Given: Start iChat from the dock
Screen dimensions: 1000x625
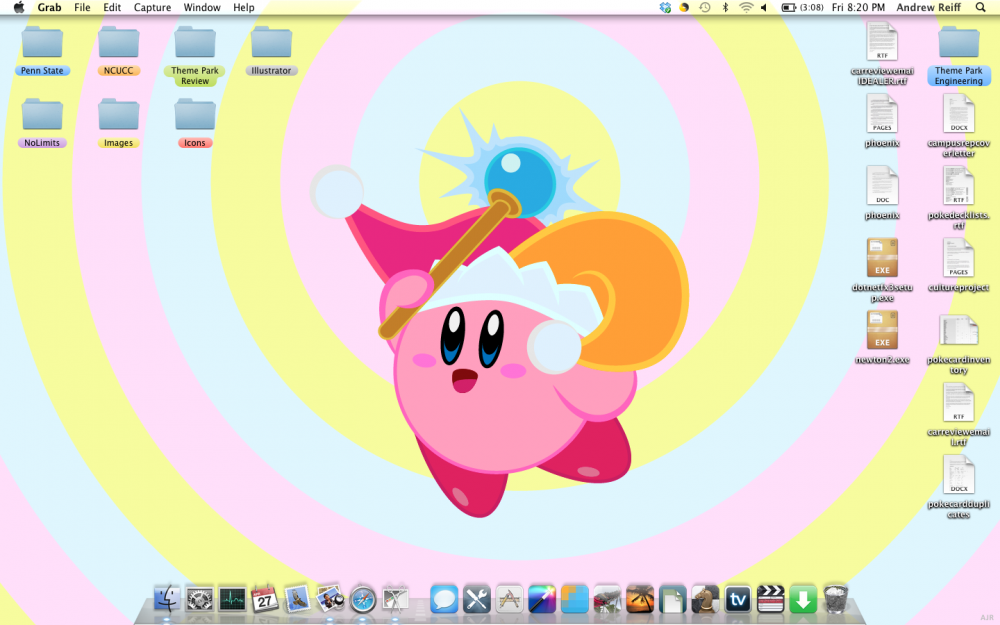Looking at the screenshot, I should point(443,600).
